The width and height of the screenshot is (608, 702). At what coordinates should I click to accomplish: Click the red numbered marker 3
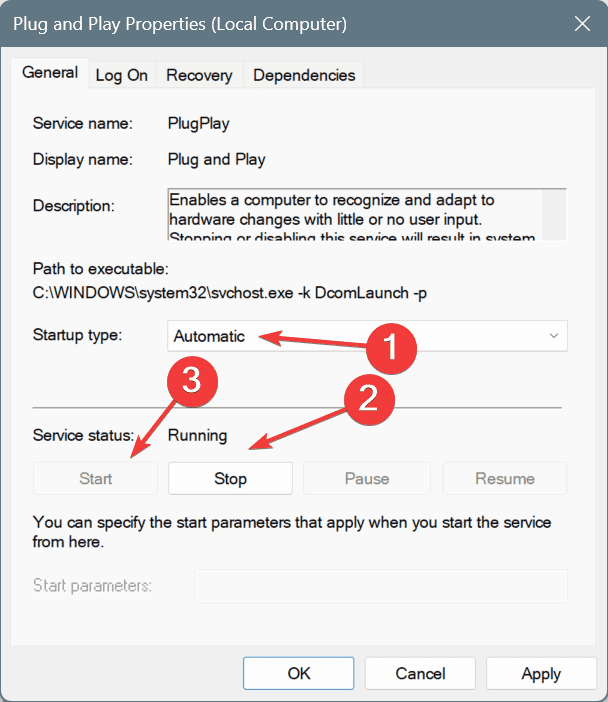click(x=193, y=381)
